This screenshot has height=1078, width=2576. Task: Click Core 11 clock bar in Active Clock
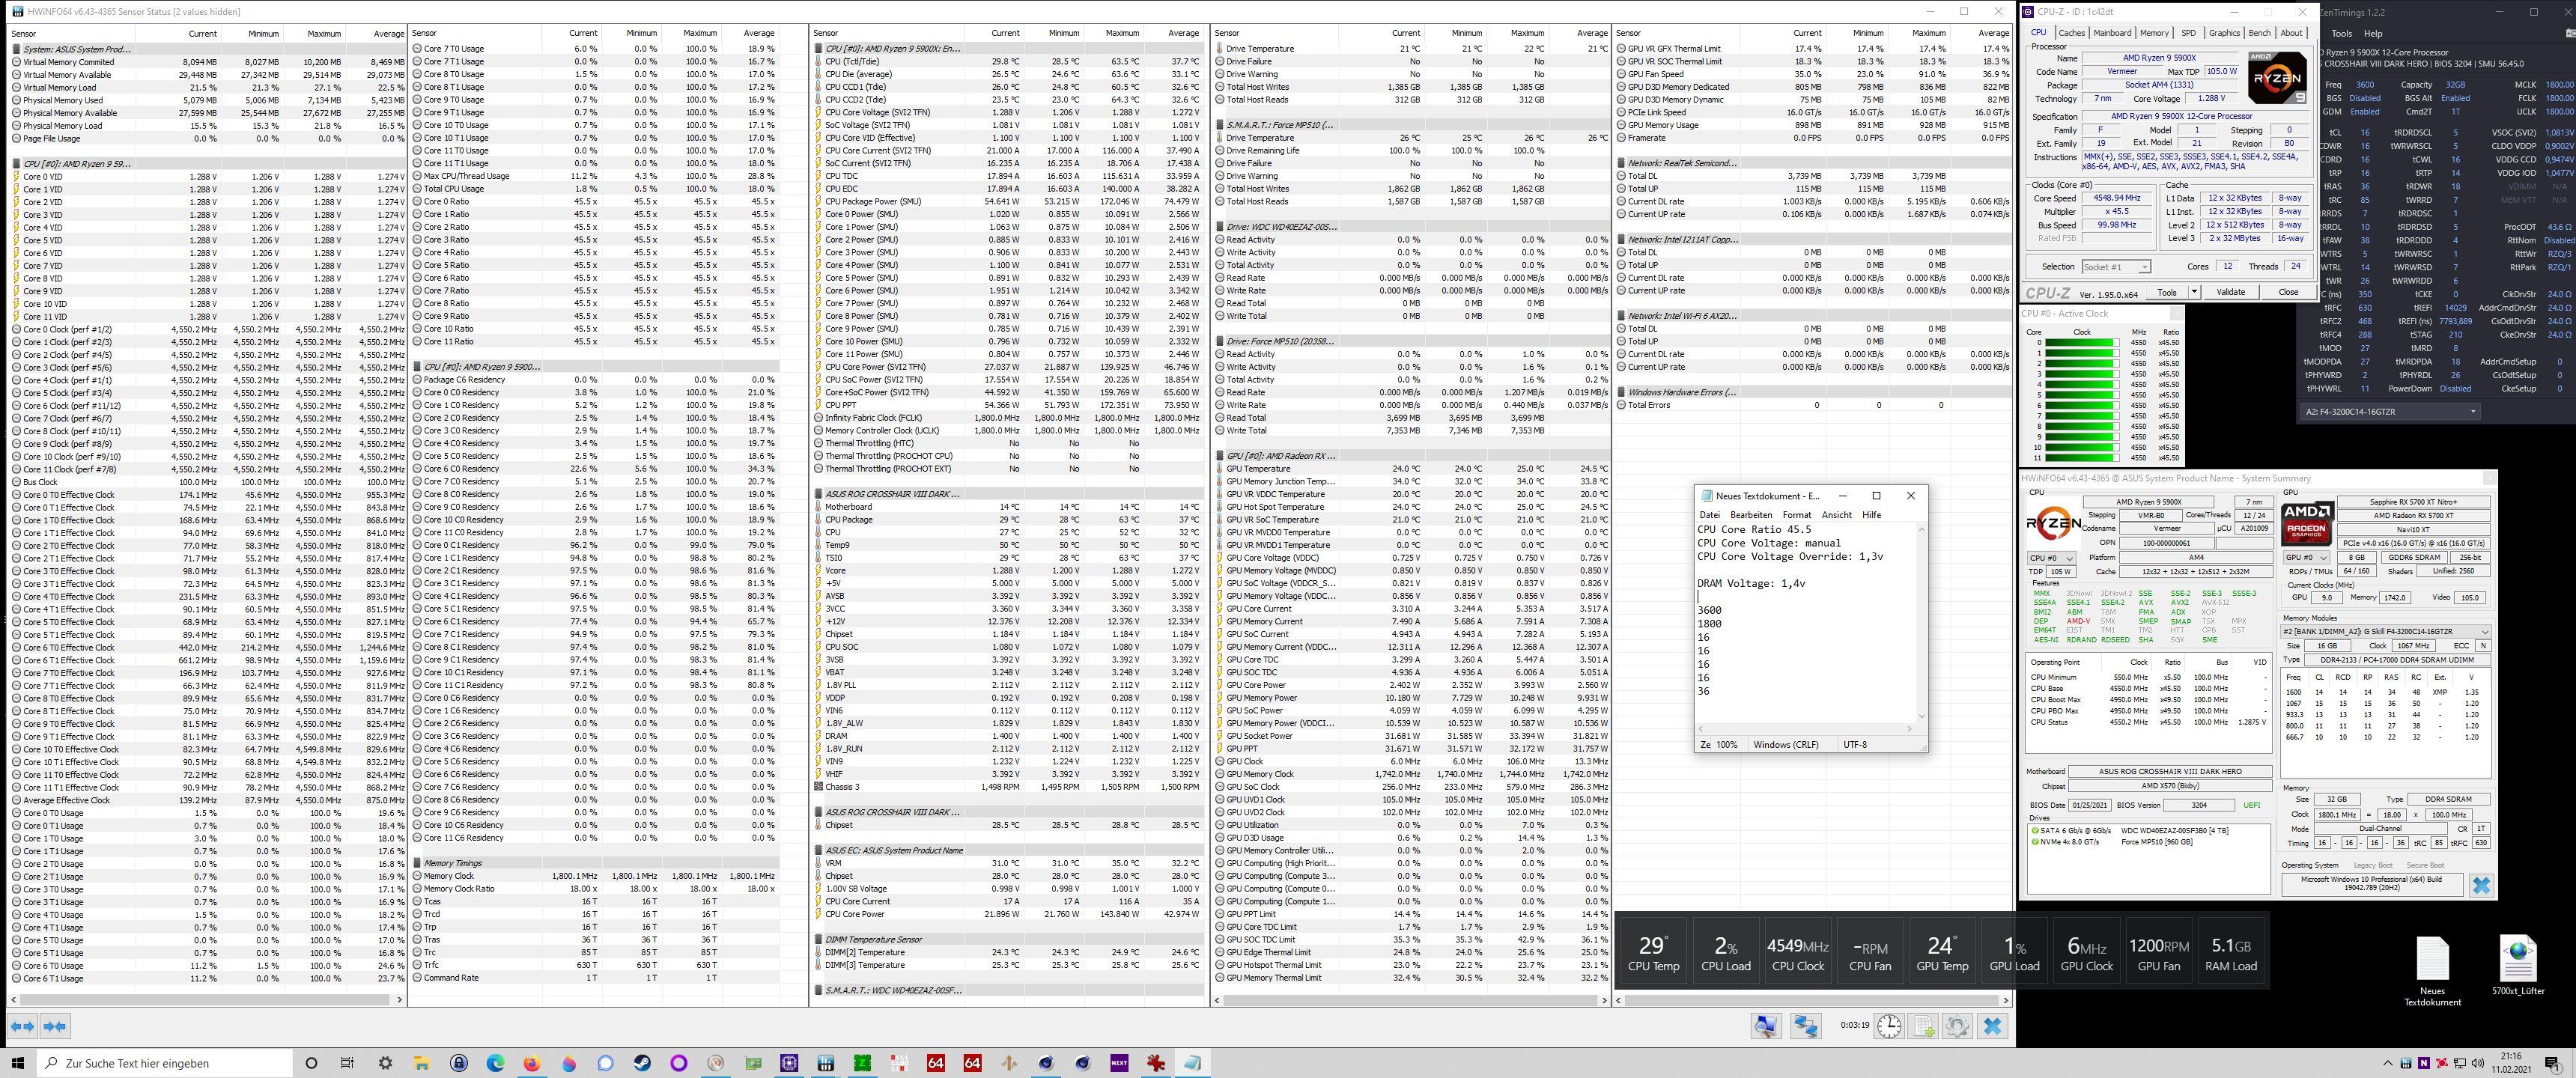2081,458
